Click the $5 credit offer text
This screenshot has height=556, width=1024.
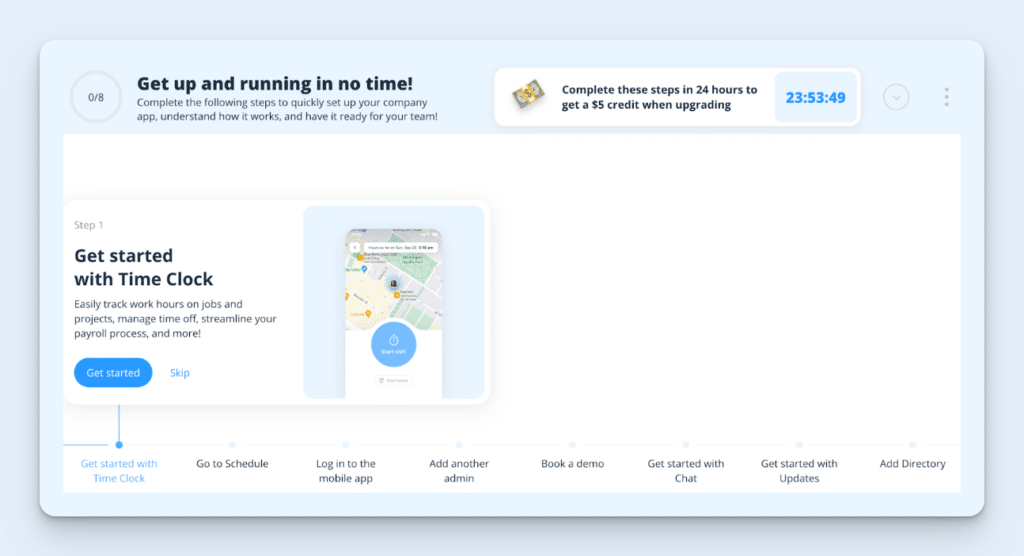[x=660, y=97]
